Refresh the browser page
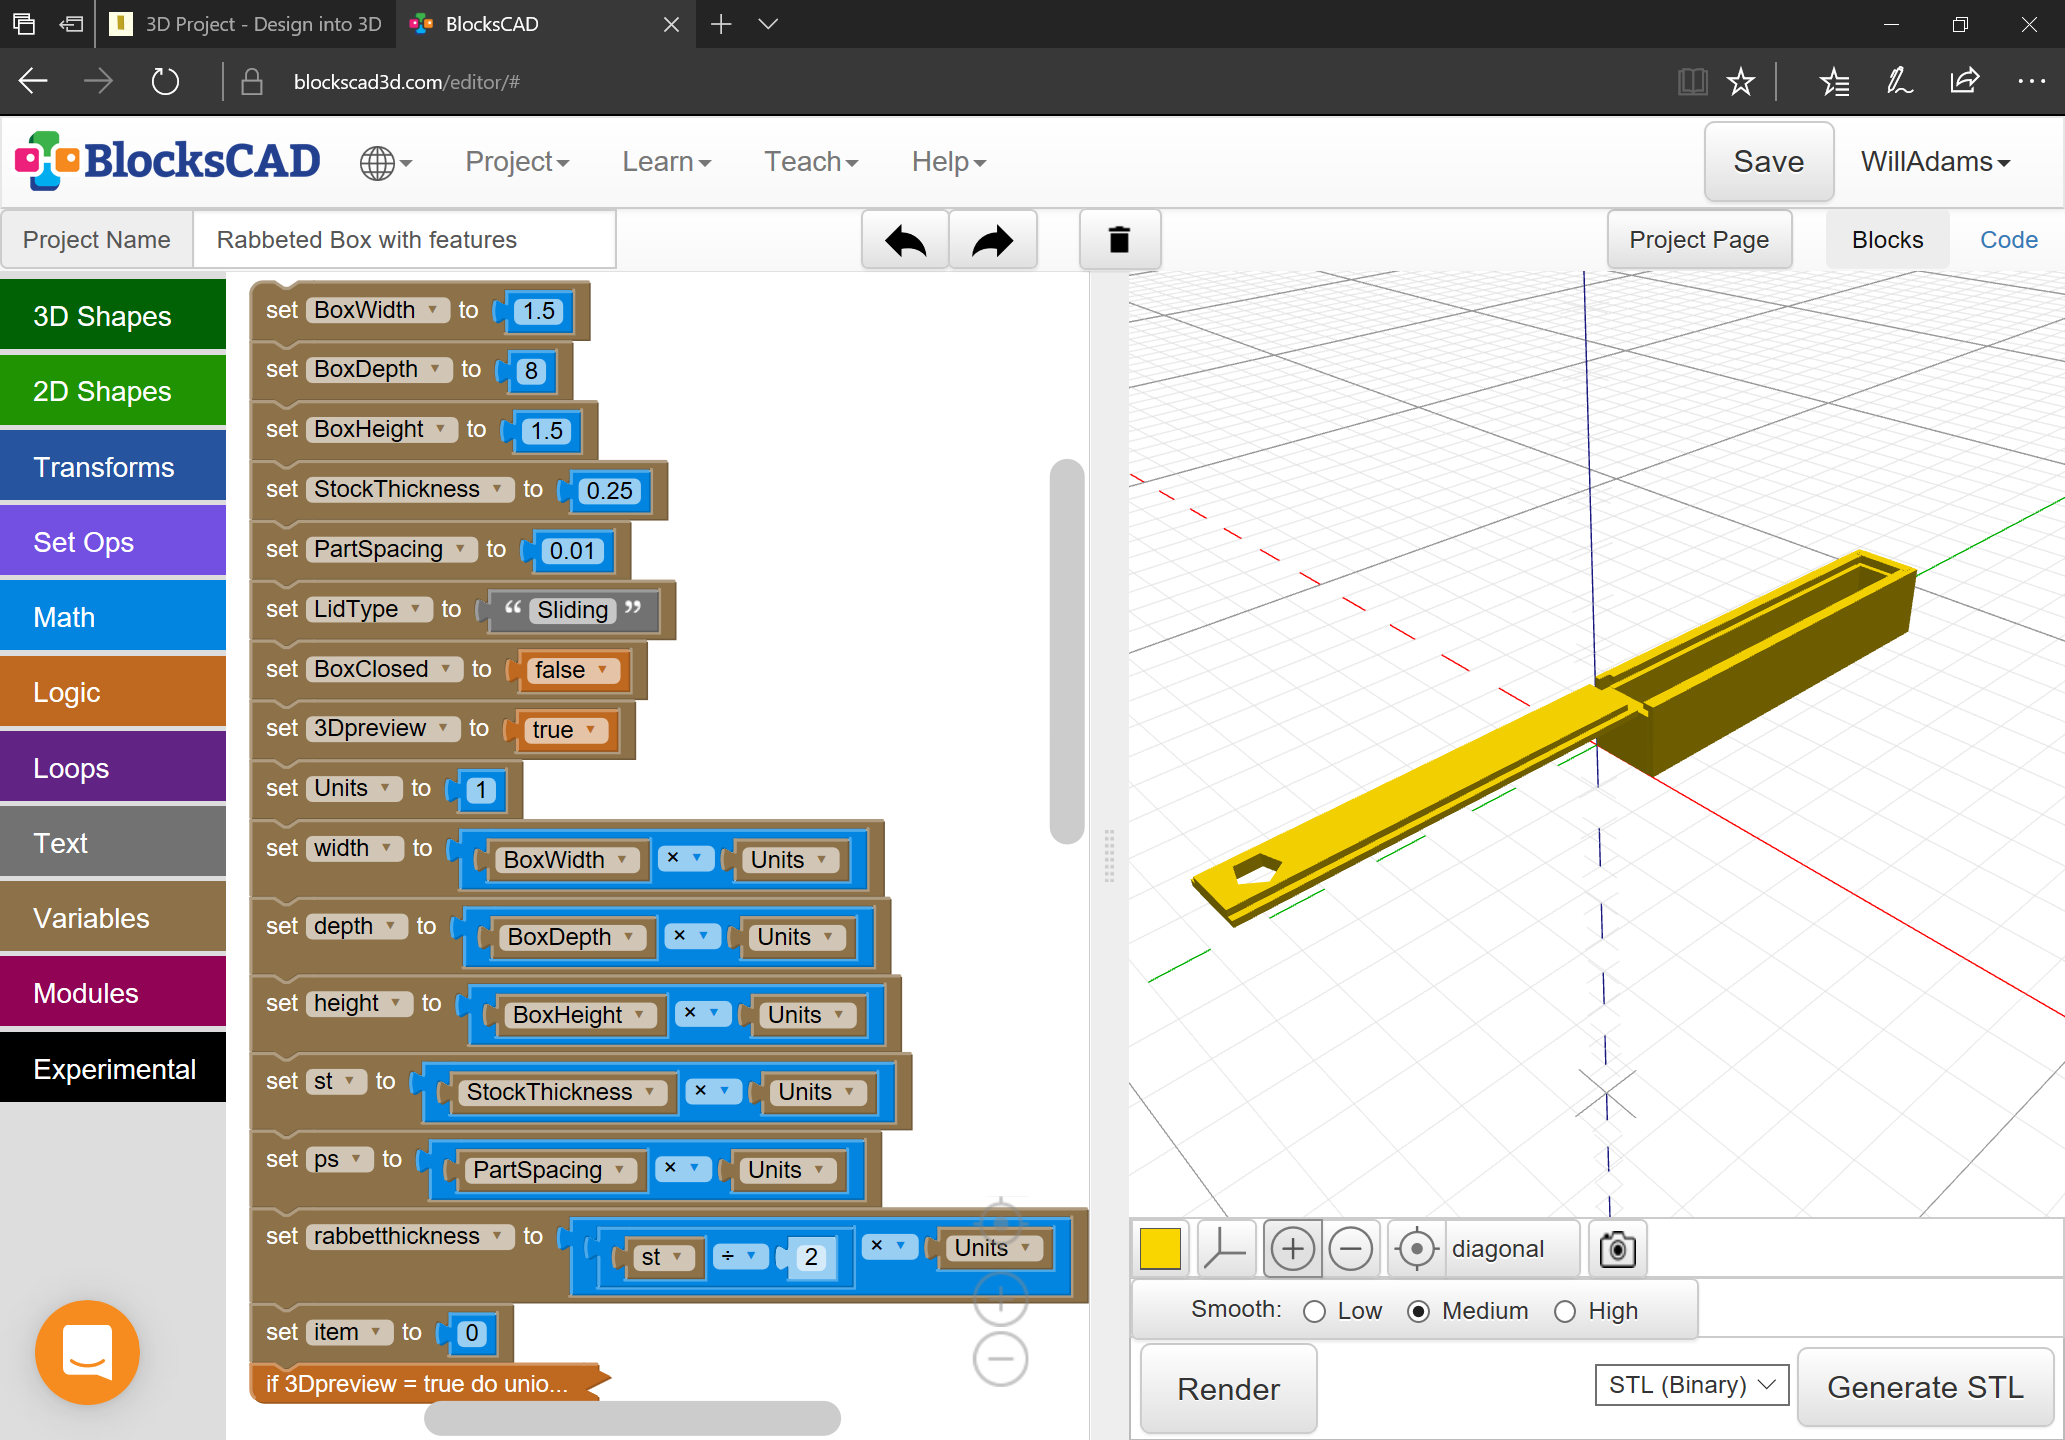 (165, 82)
